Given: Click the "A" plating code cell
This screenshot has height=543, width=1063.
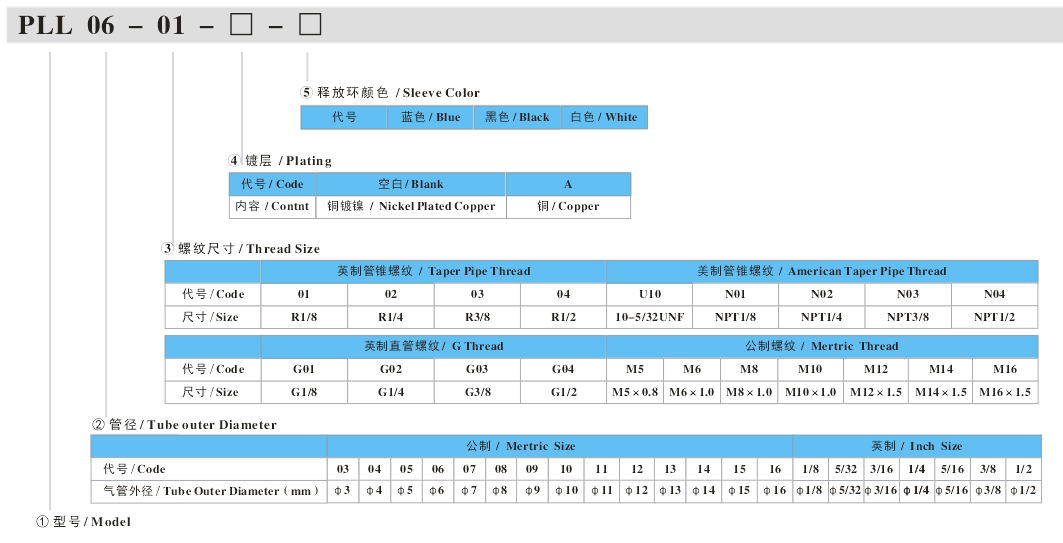Looking at the screenshot, I should (x=568, y=184).
